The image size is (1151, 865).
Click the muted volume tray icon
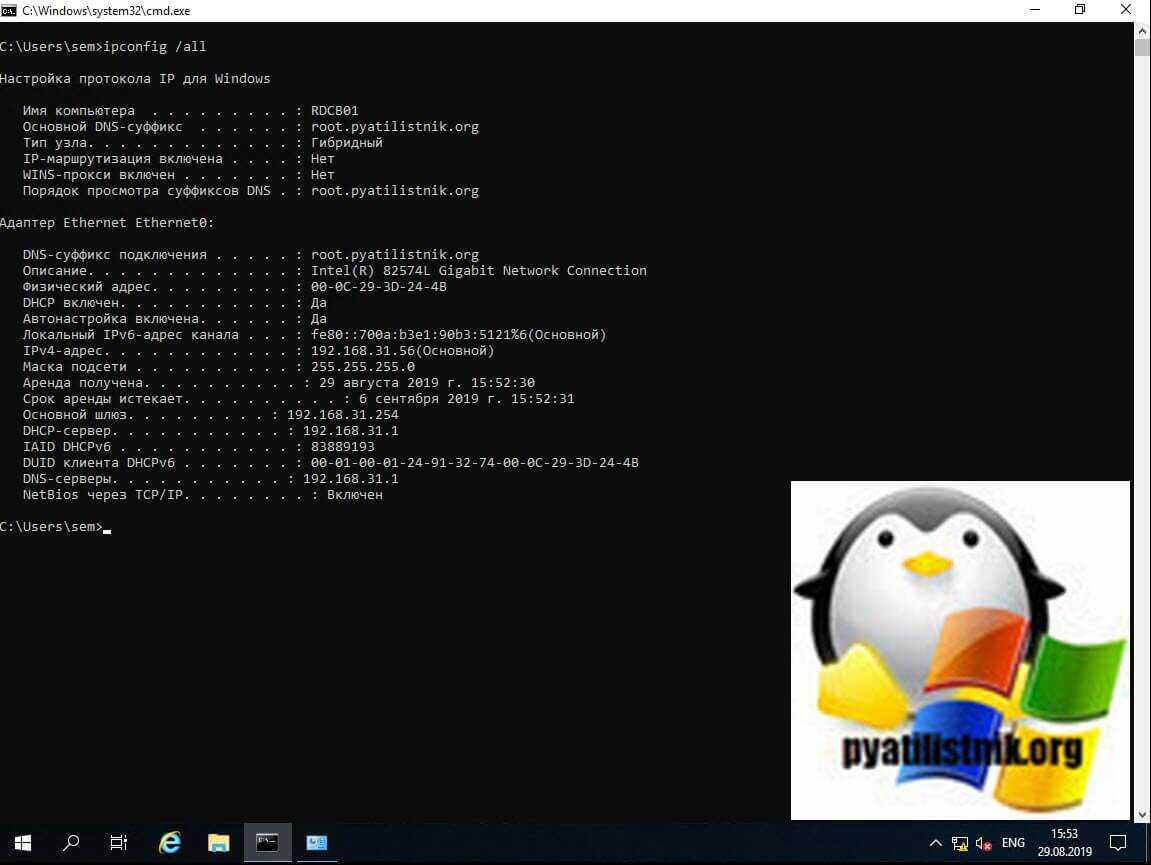coord(983,843)
